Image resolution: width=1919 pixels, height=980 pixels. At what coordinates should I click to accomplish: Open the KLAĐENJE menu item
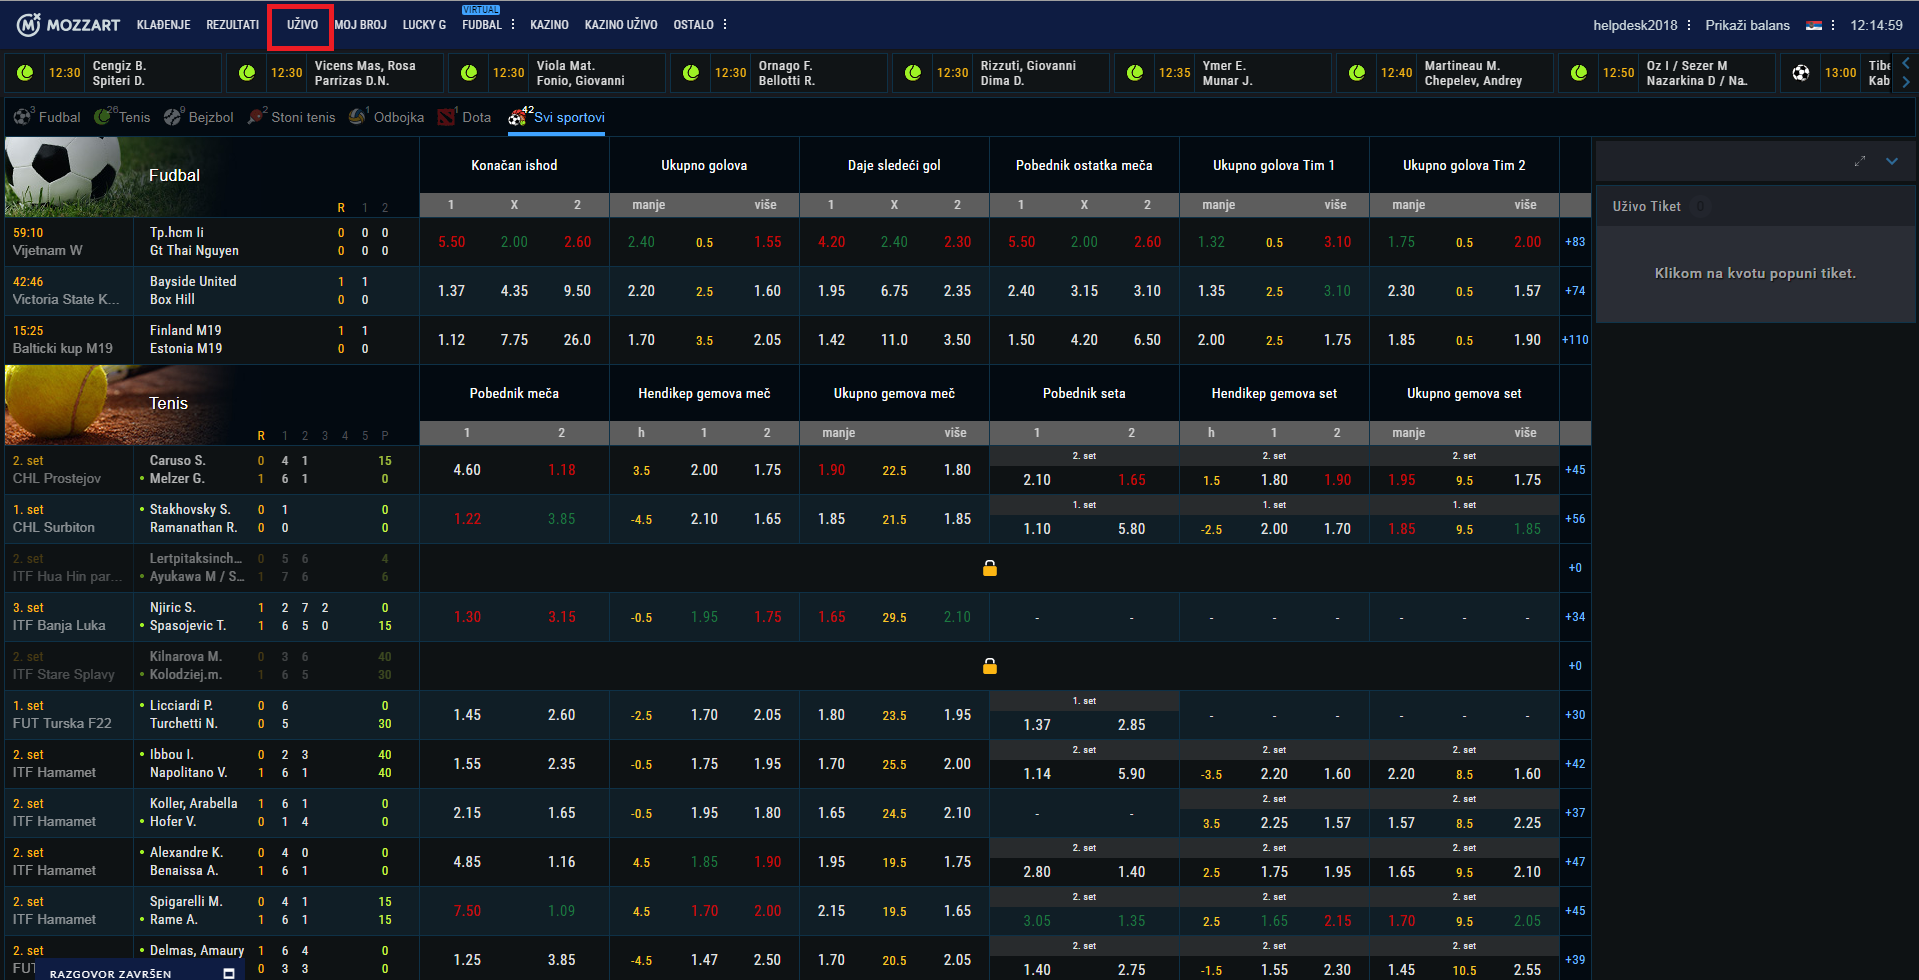(x=163, y=25)
